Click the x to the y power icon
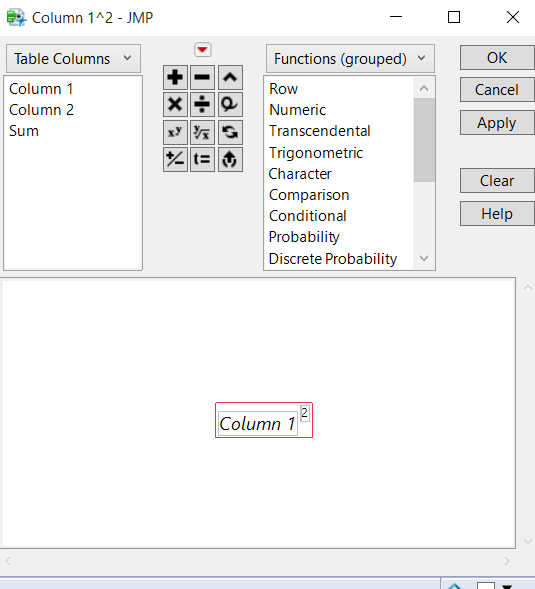The width and height of the screenshot is (535, 589). tap(175, 132)
